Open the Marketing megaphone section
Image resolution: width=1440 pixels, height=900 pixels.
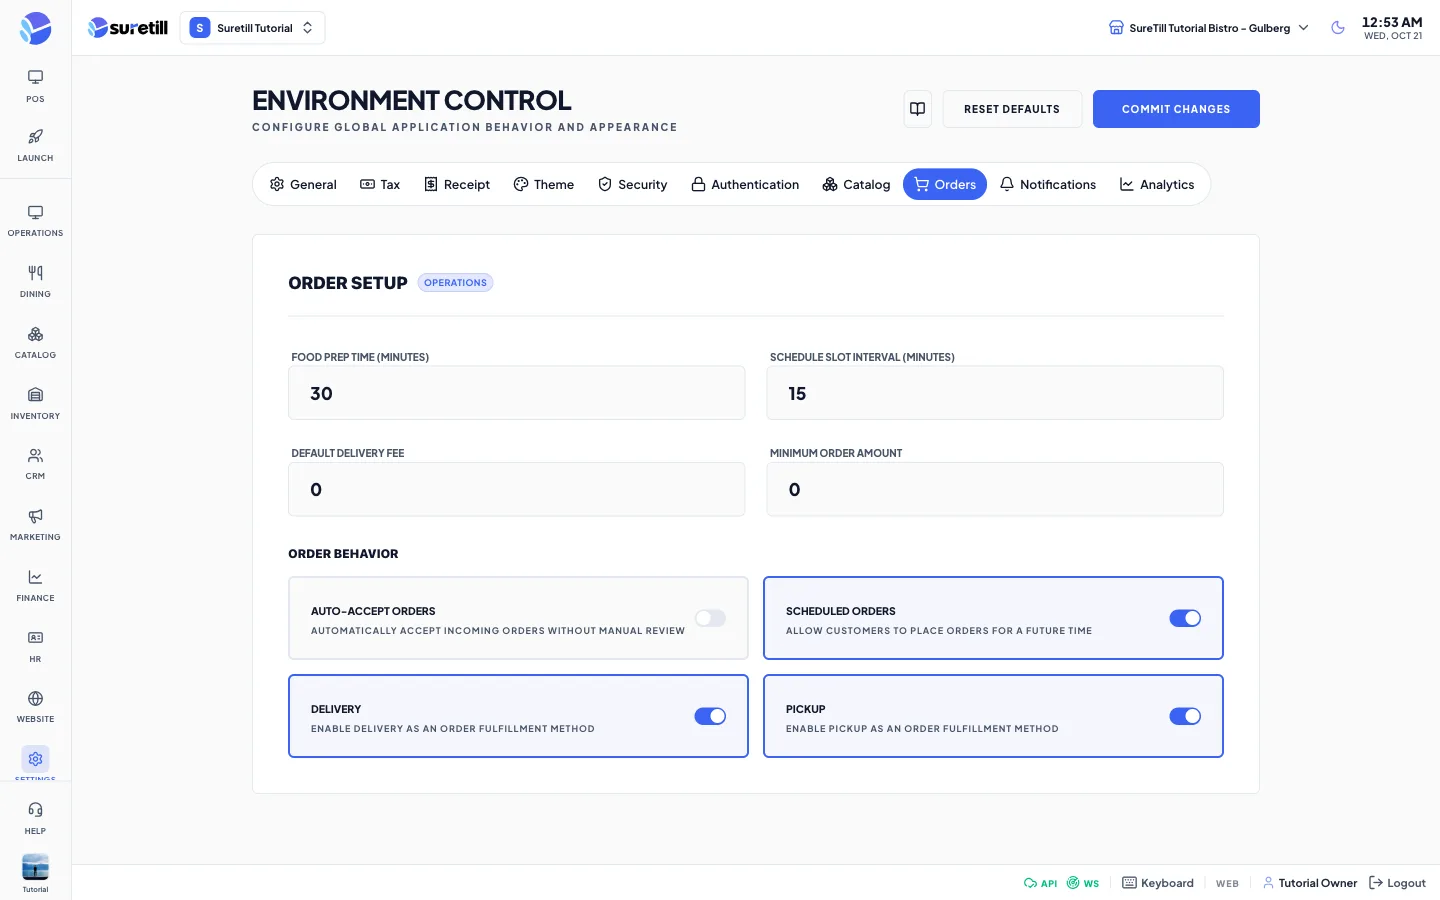pos(35,525)
